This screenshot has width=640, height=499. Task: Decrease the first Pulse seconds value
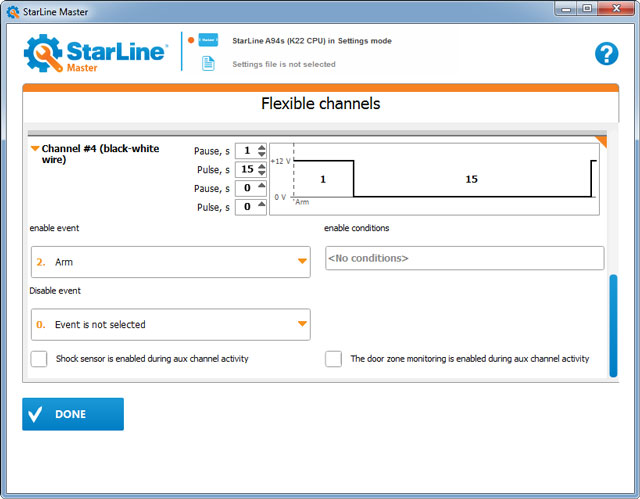(x=262, y=173)
